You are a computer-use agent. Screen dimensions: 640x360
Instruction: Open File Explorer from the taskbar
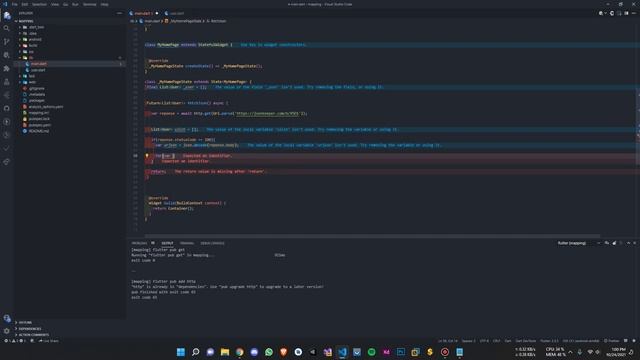(x=225, y=352)
